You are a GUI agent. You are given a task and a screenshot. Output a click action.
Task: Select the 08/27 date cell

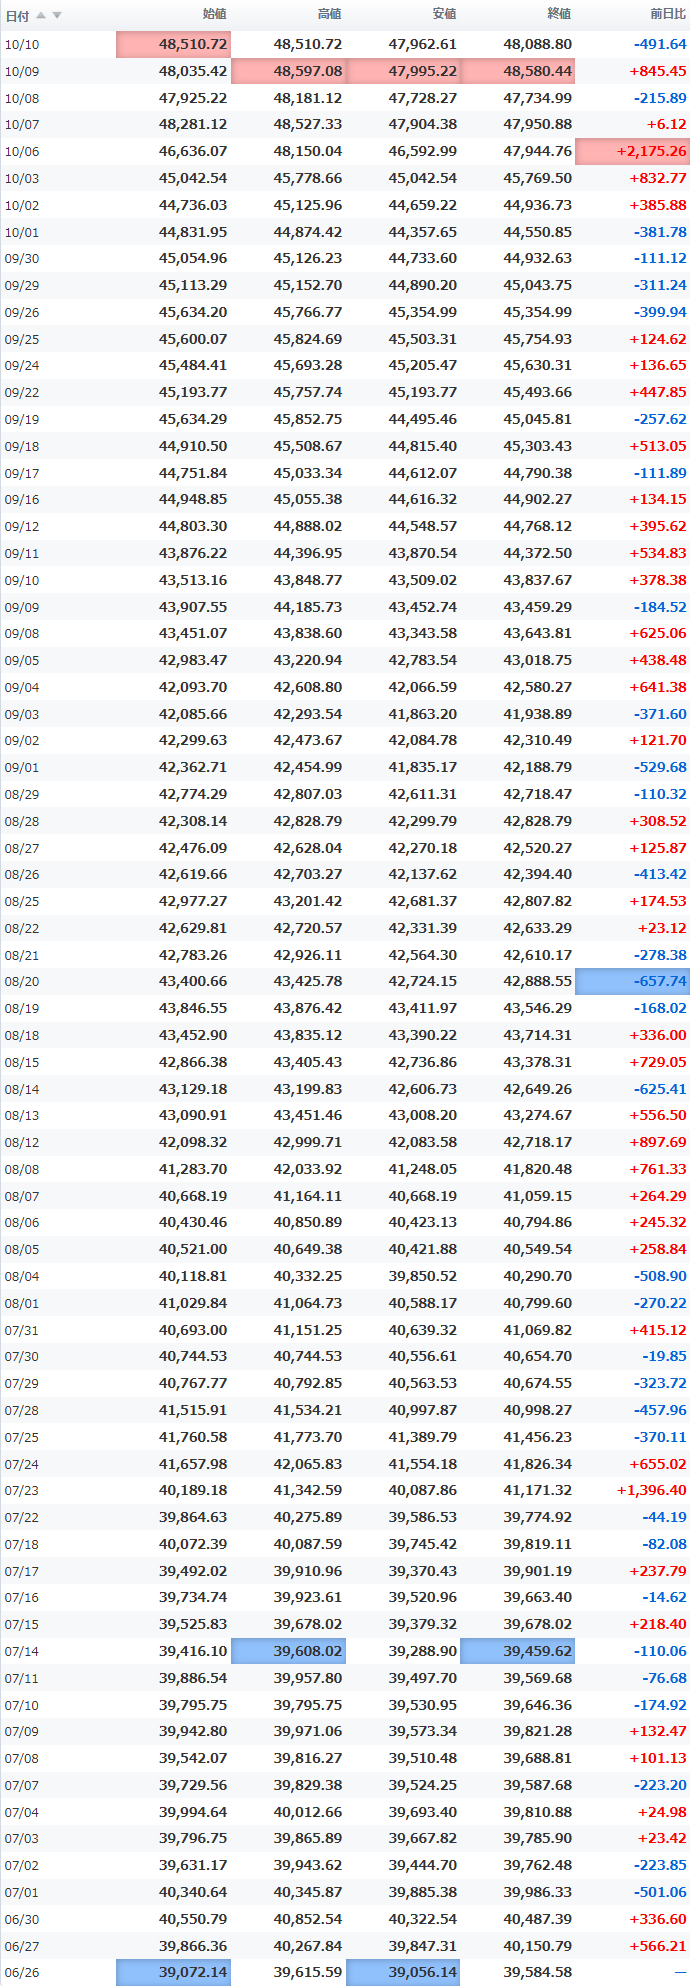(x=21, y=848)
